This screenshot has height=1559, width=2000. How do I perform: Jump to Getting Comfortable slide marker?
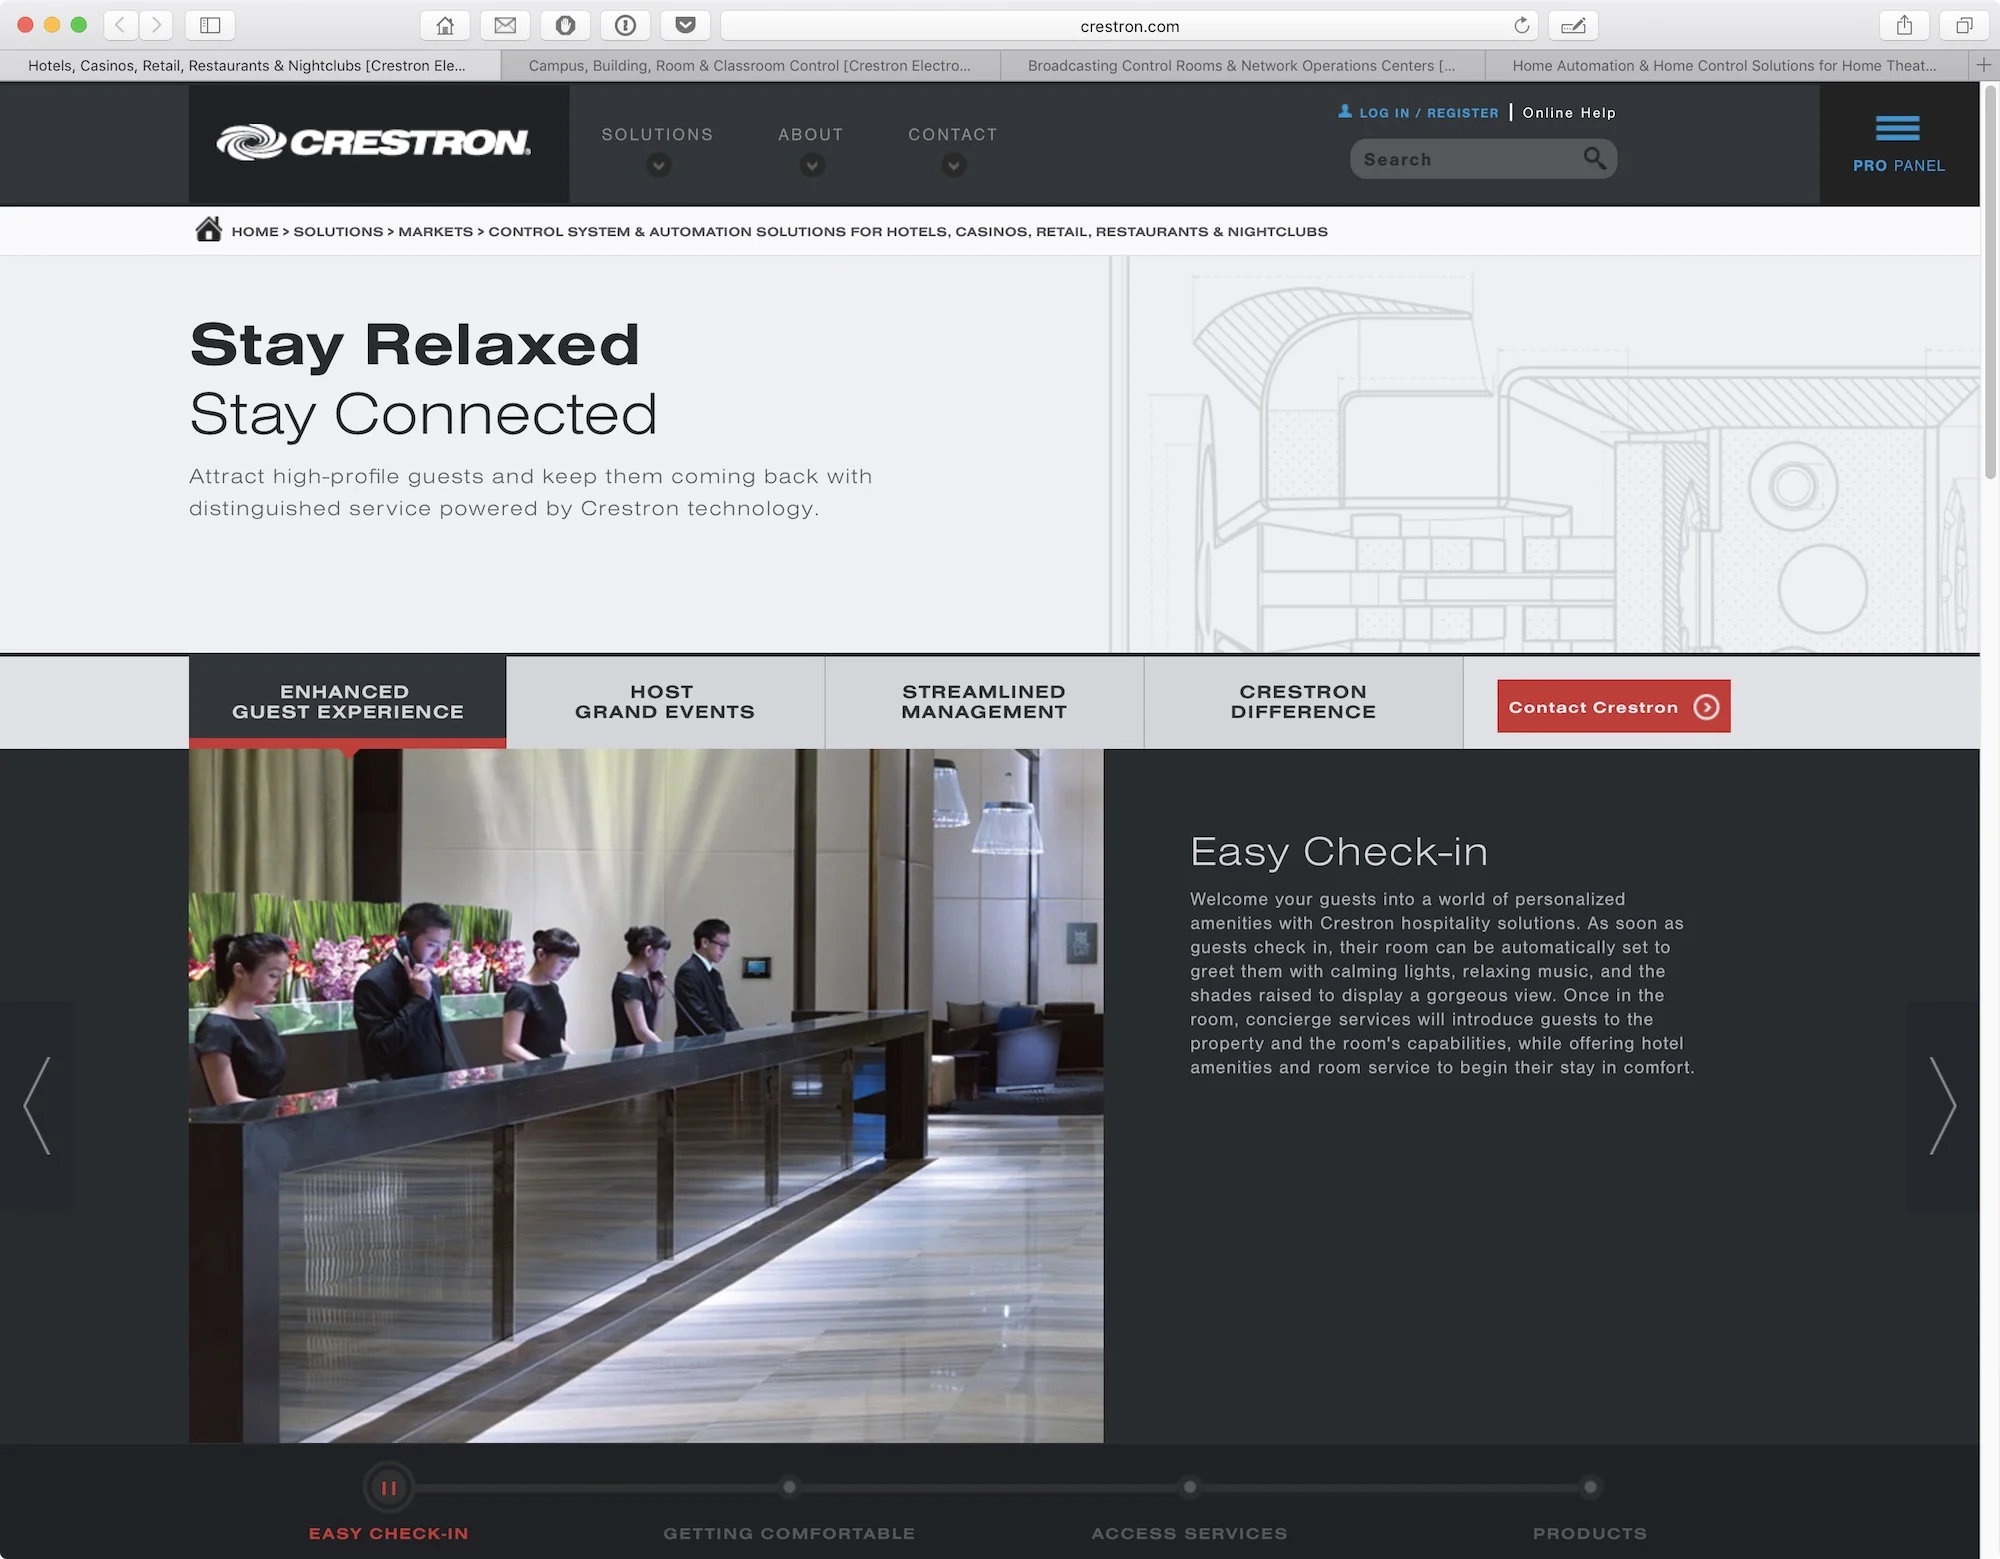pyautogui.click(x=789, y=1487)
